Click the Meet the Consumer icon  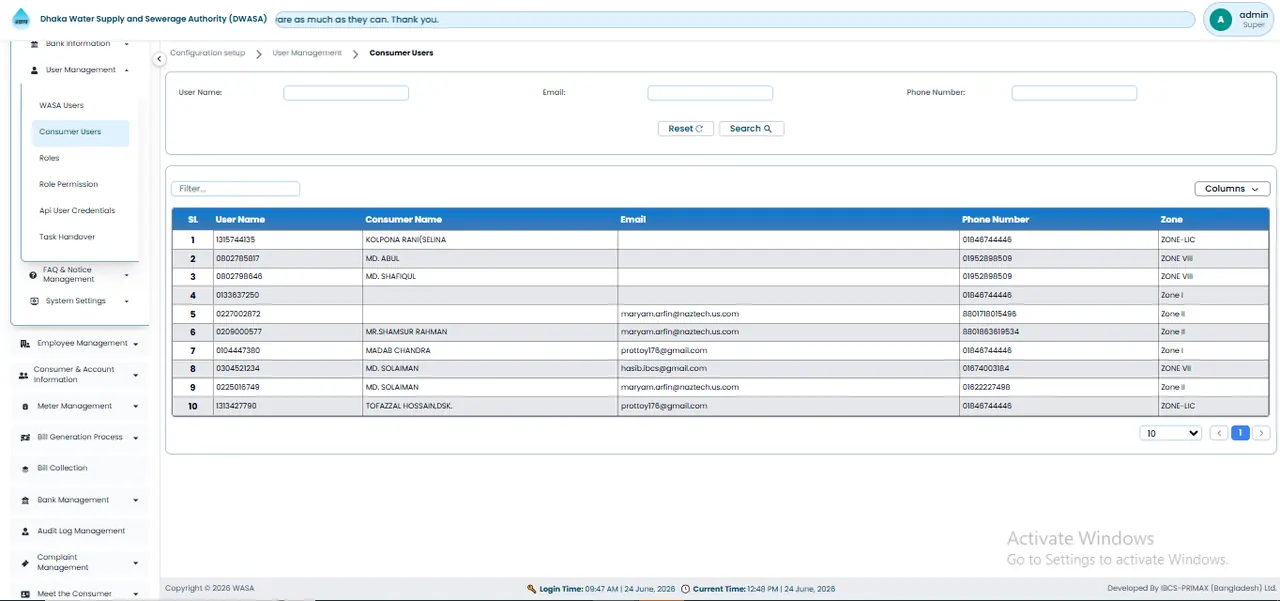[x=25, y=594]
